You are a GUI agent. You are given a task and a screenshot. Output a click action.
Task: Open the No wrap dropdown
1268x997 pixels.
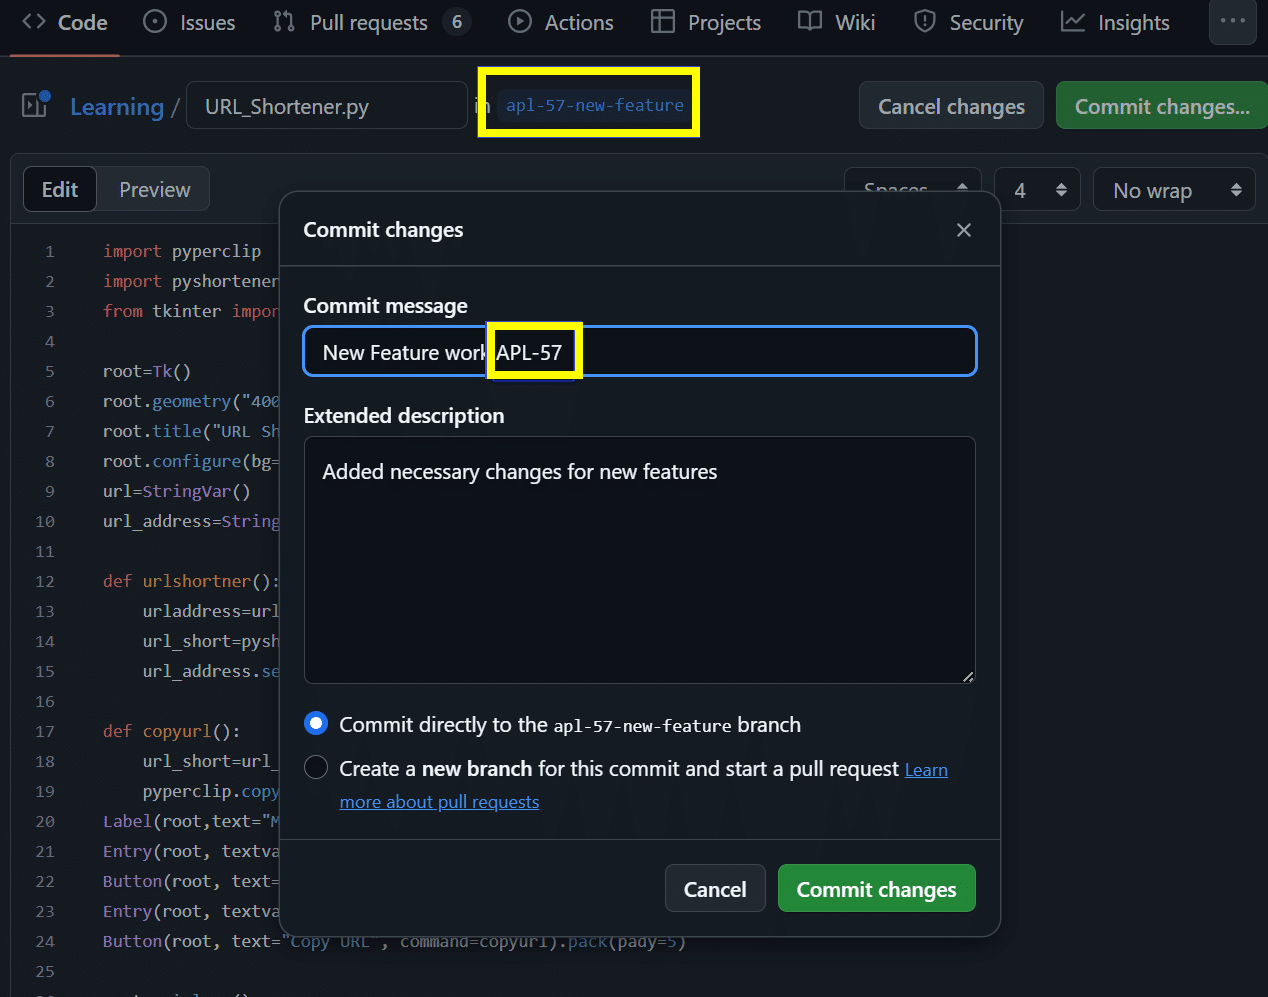click(1174, 188)
